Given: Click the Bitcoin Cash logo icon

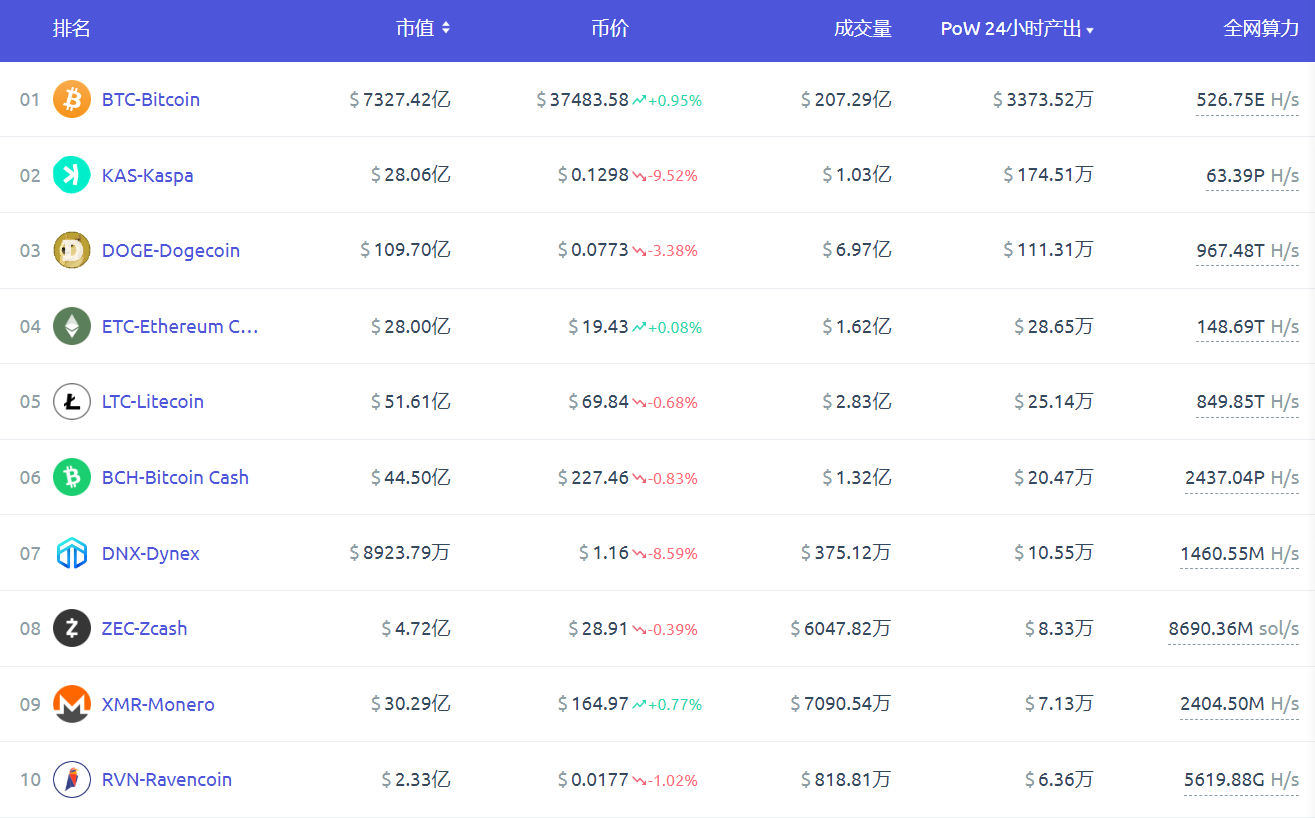Looking at the screenshot, I should (71, 477).
